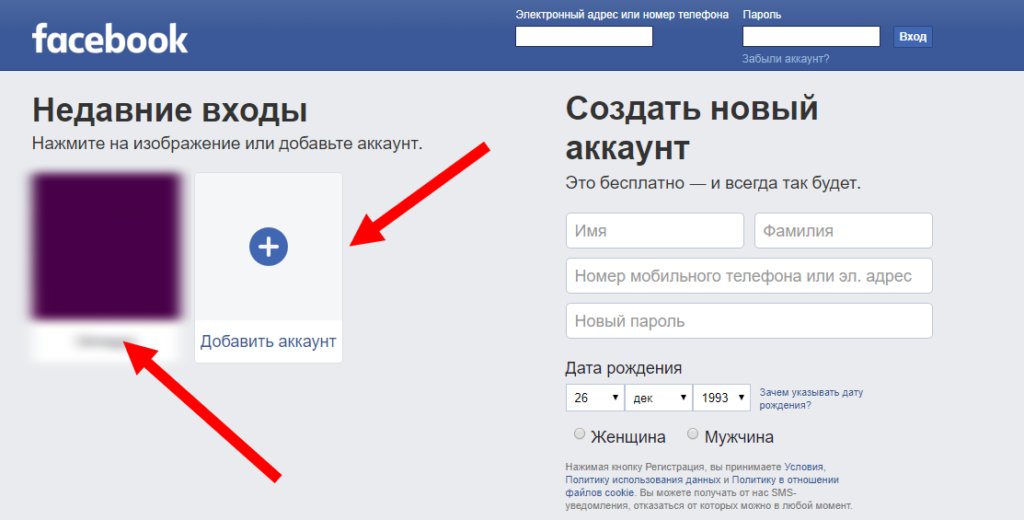Select the Мужчина radio button
Image resolution: width=1024 pixels, height=520 pixels.
[693, 434]
